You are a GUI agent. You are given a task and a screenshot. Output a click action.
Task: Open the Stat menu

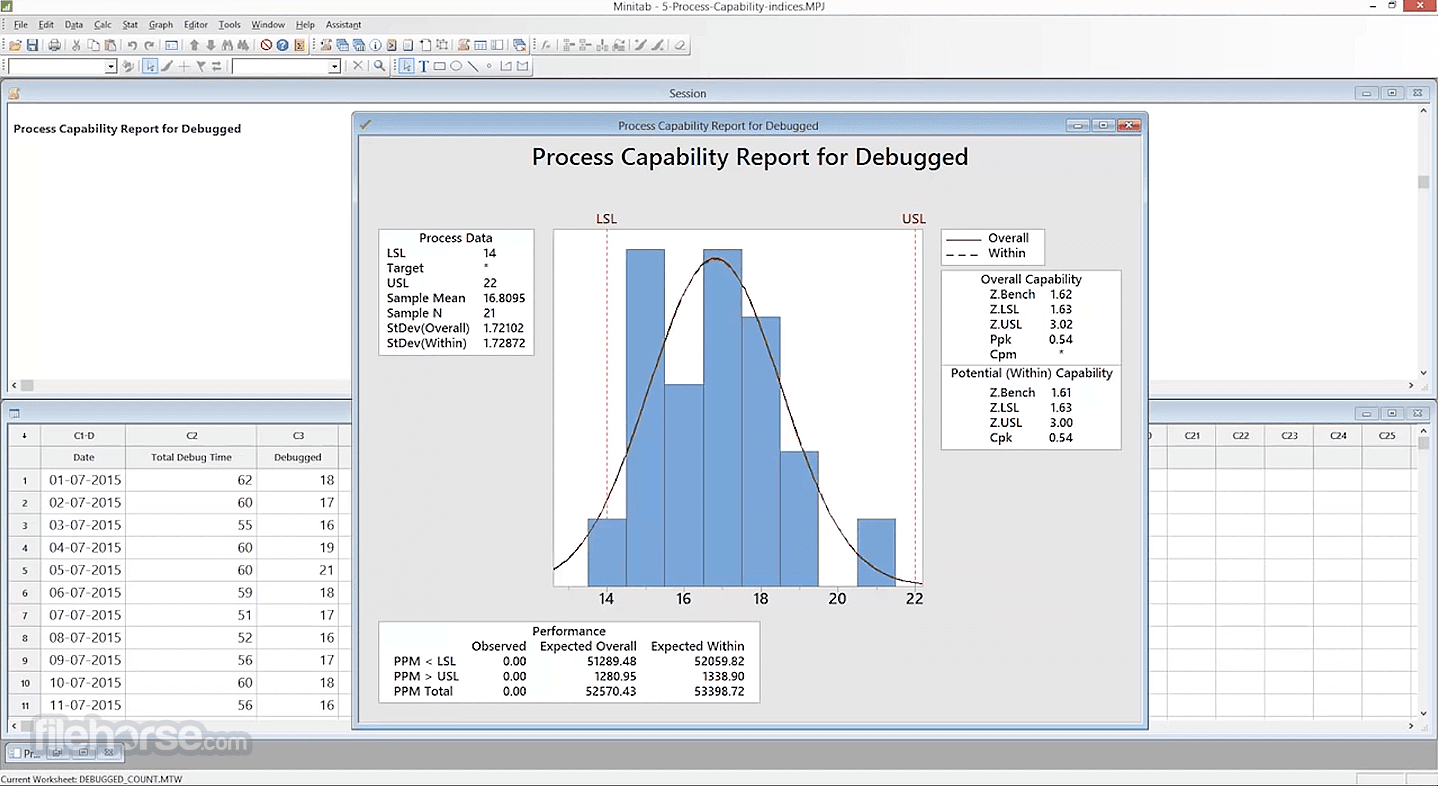tap(132, 24)
